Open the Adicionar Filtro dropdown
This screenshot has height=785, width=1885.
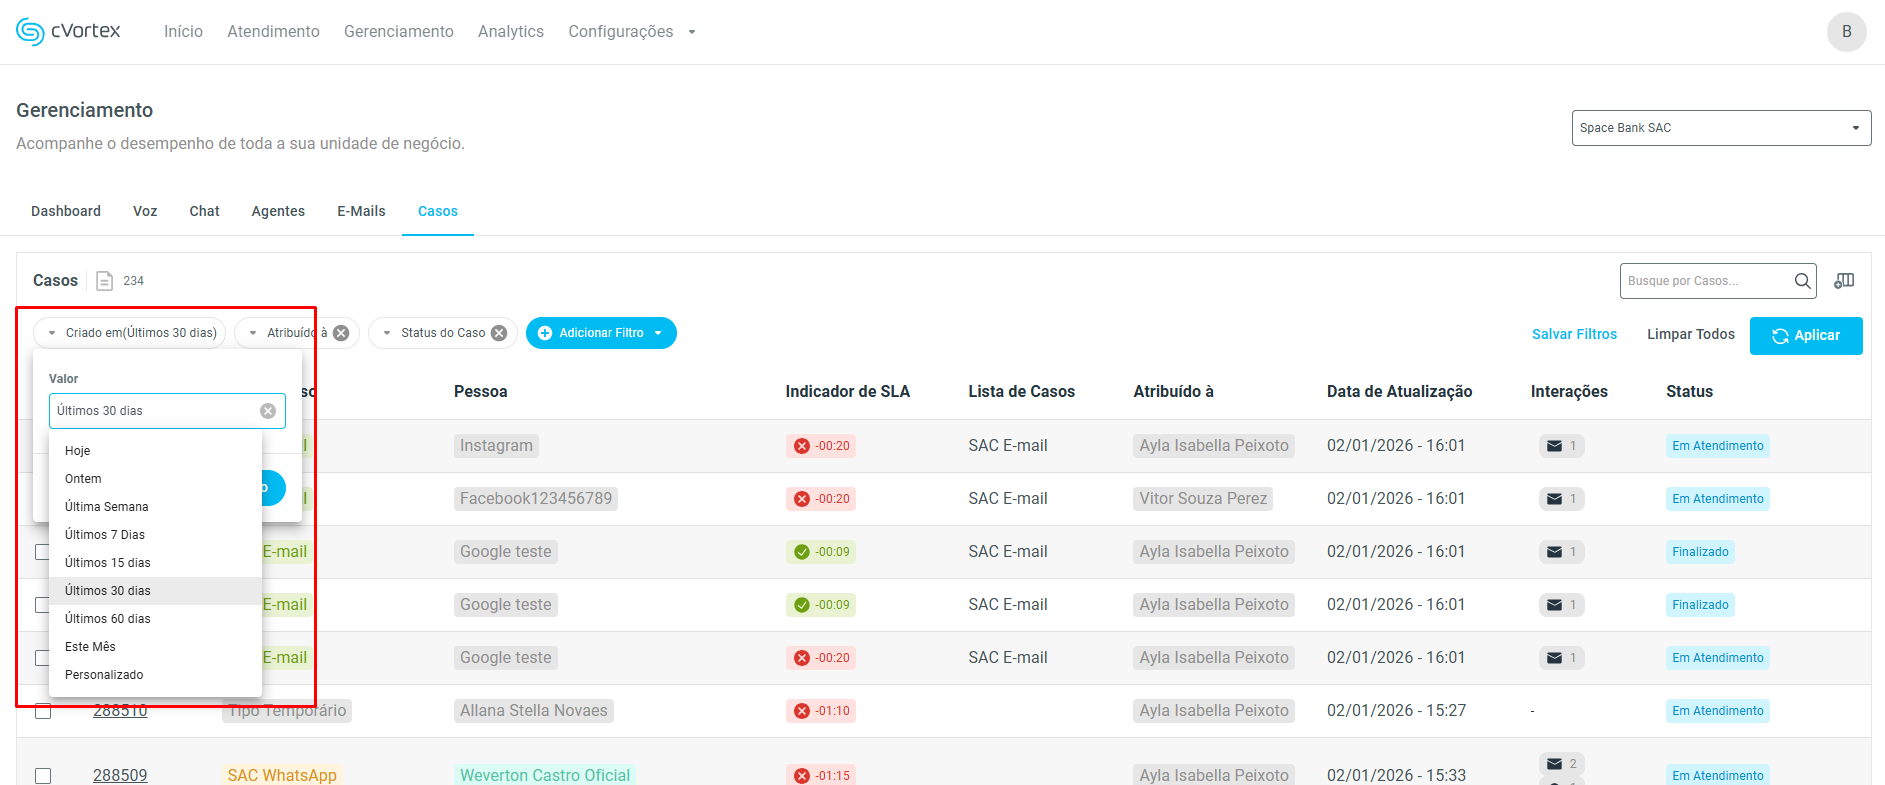tap(601, 333)
